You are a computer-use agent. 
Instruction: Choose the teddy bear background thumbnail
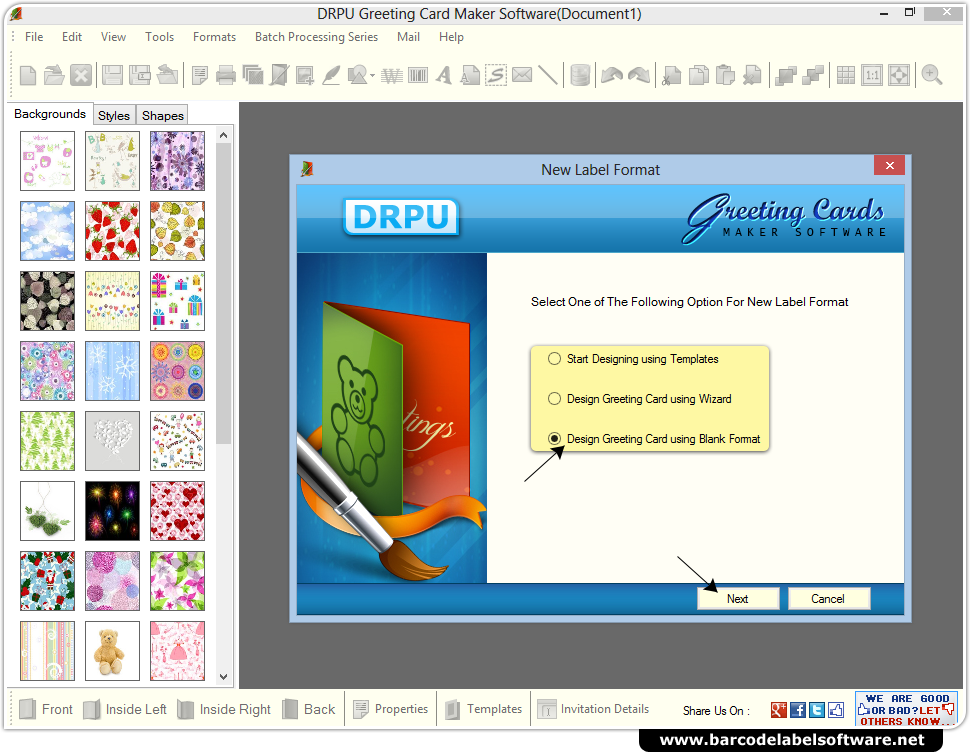coord(112,651)
